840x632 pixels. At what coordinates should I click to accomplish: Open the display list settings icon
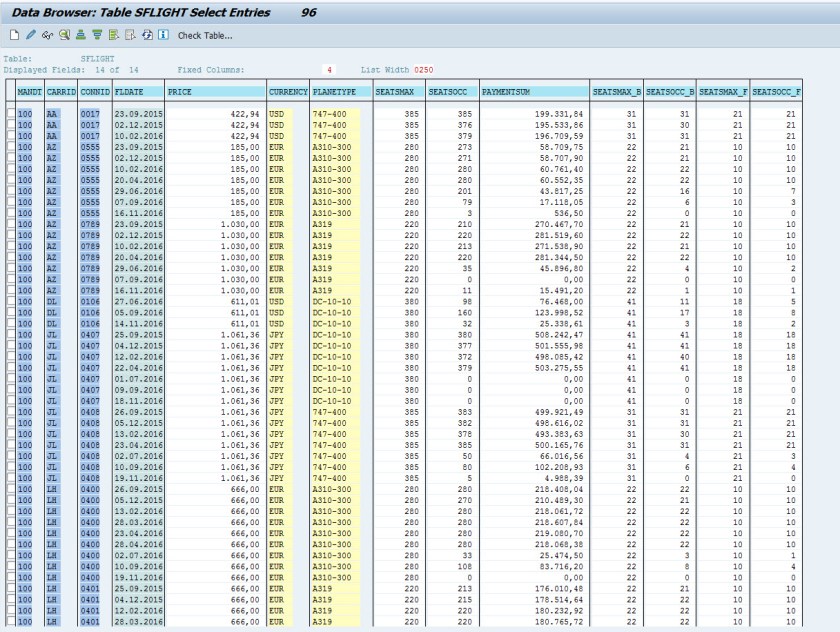click(x=113, y=36)
